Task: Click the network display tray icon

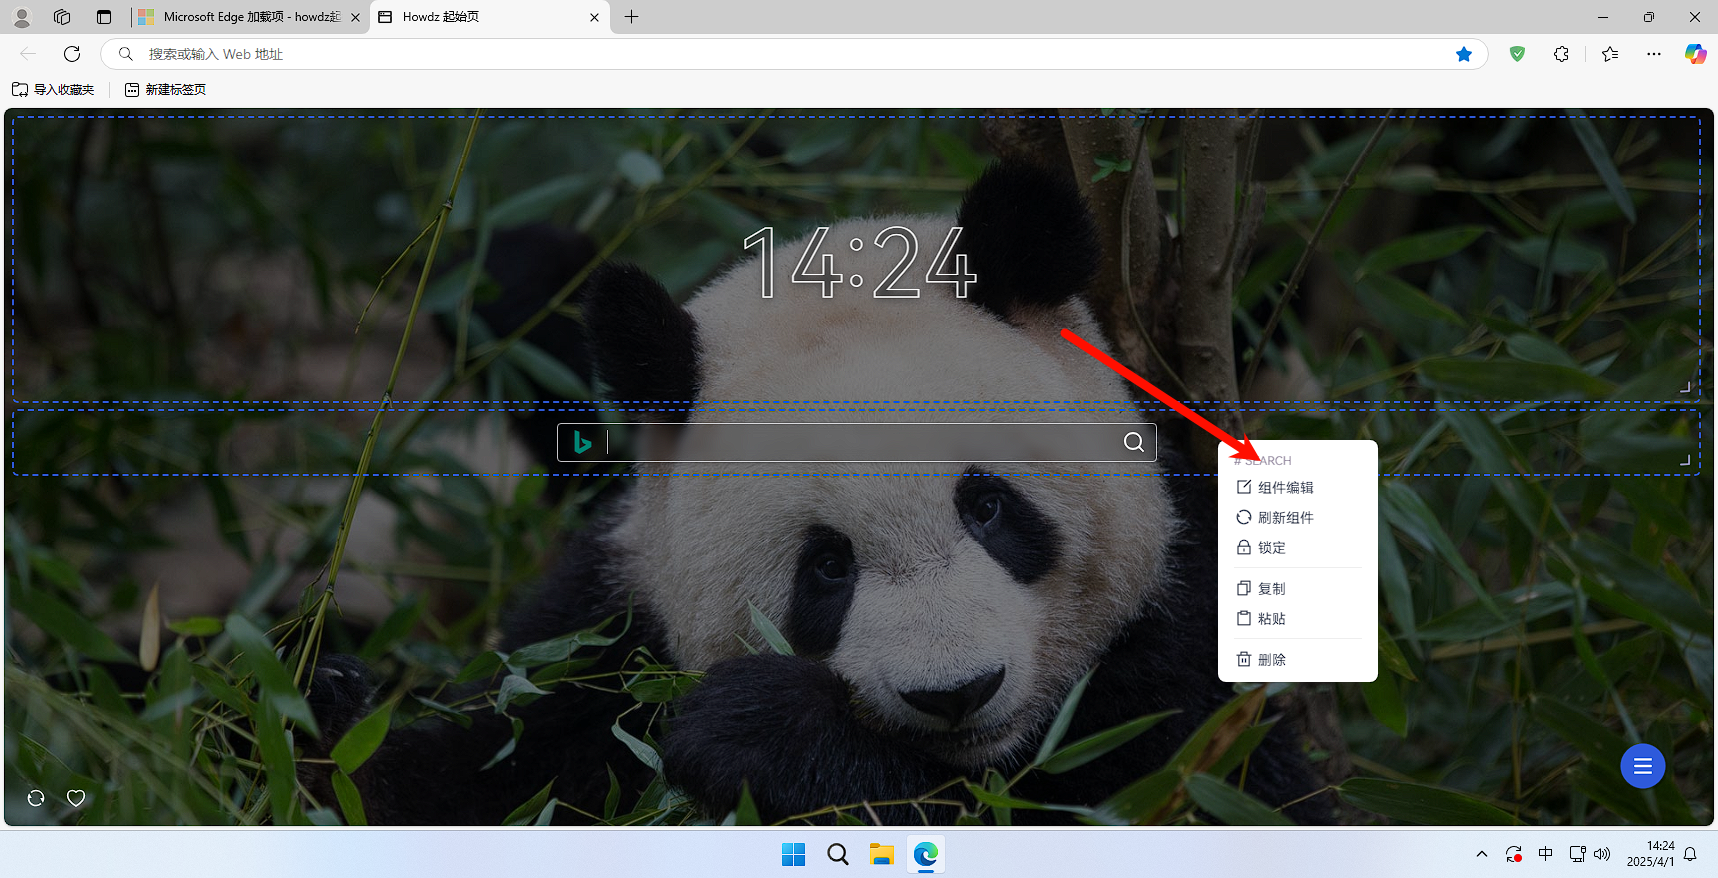Action: pos(1577,854)
